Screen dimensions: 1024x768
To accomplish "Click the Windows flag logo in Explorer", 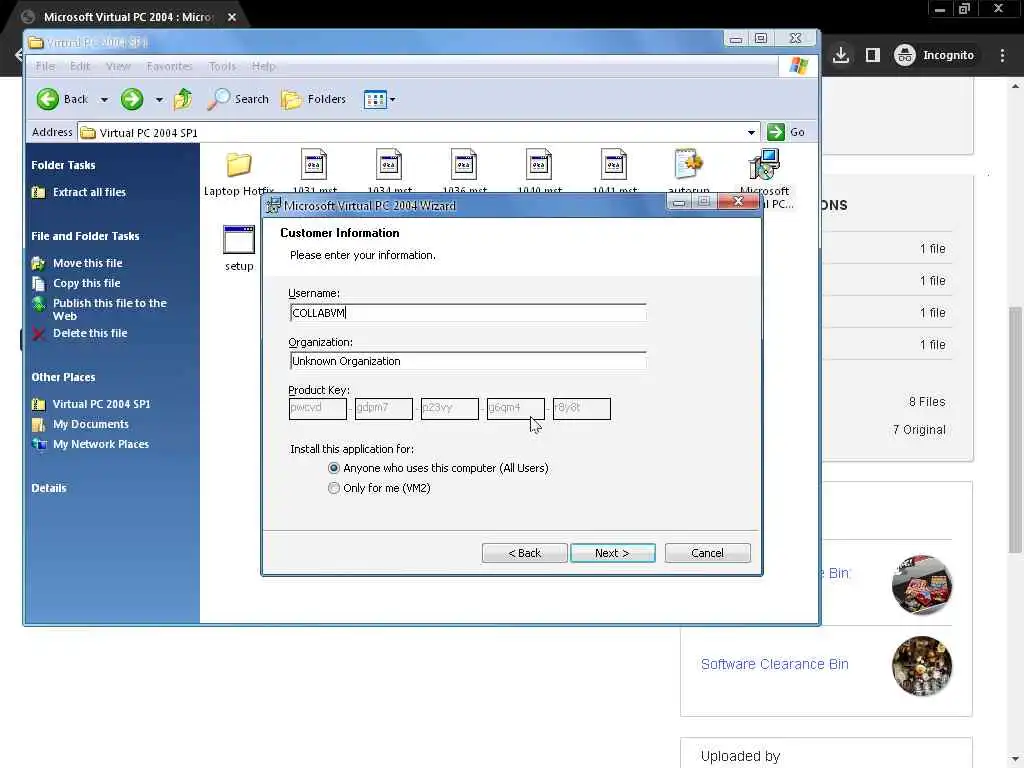I will pos(798,65).
